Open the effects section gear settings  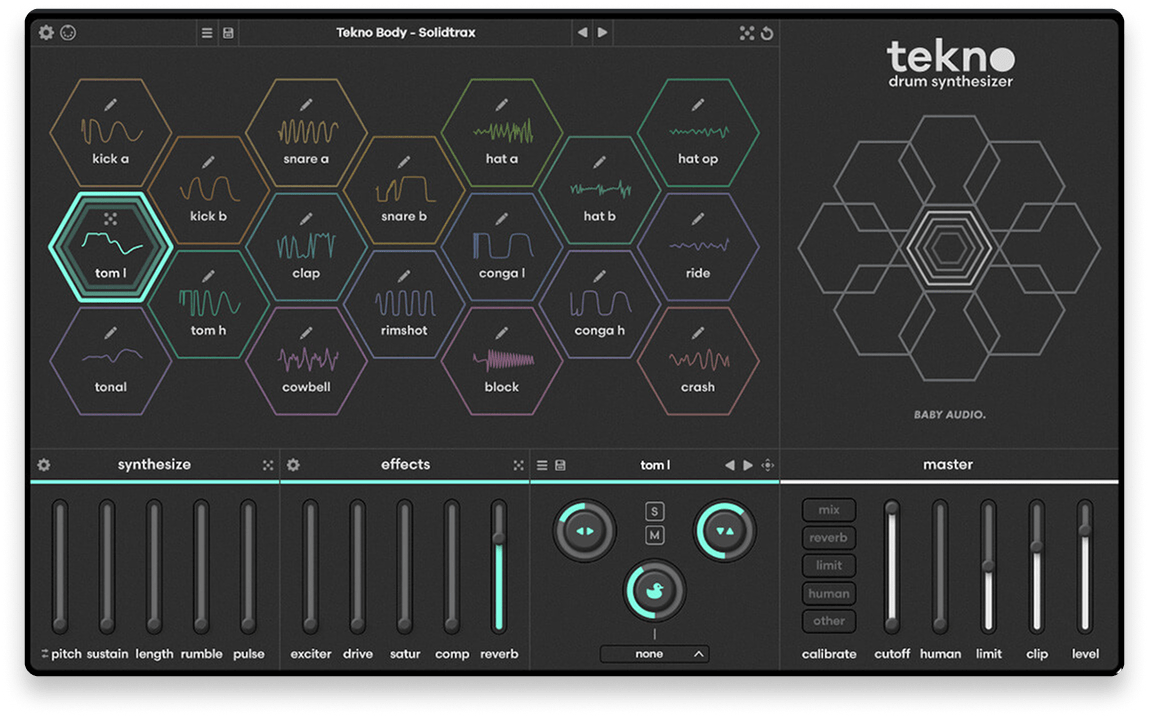point(294,465)
